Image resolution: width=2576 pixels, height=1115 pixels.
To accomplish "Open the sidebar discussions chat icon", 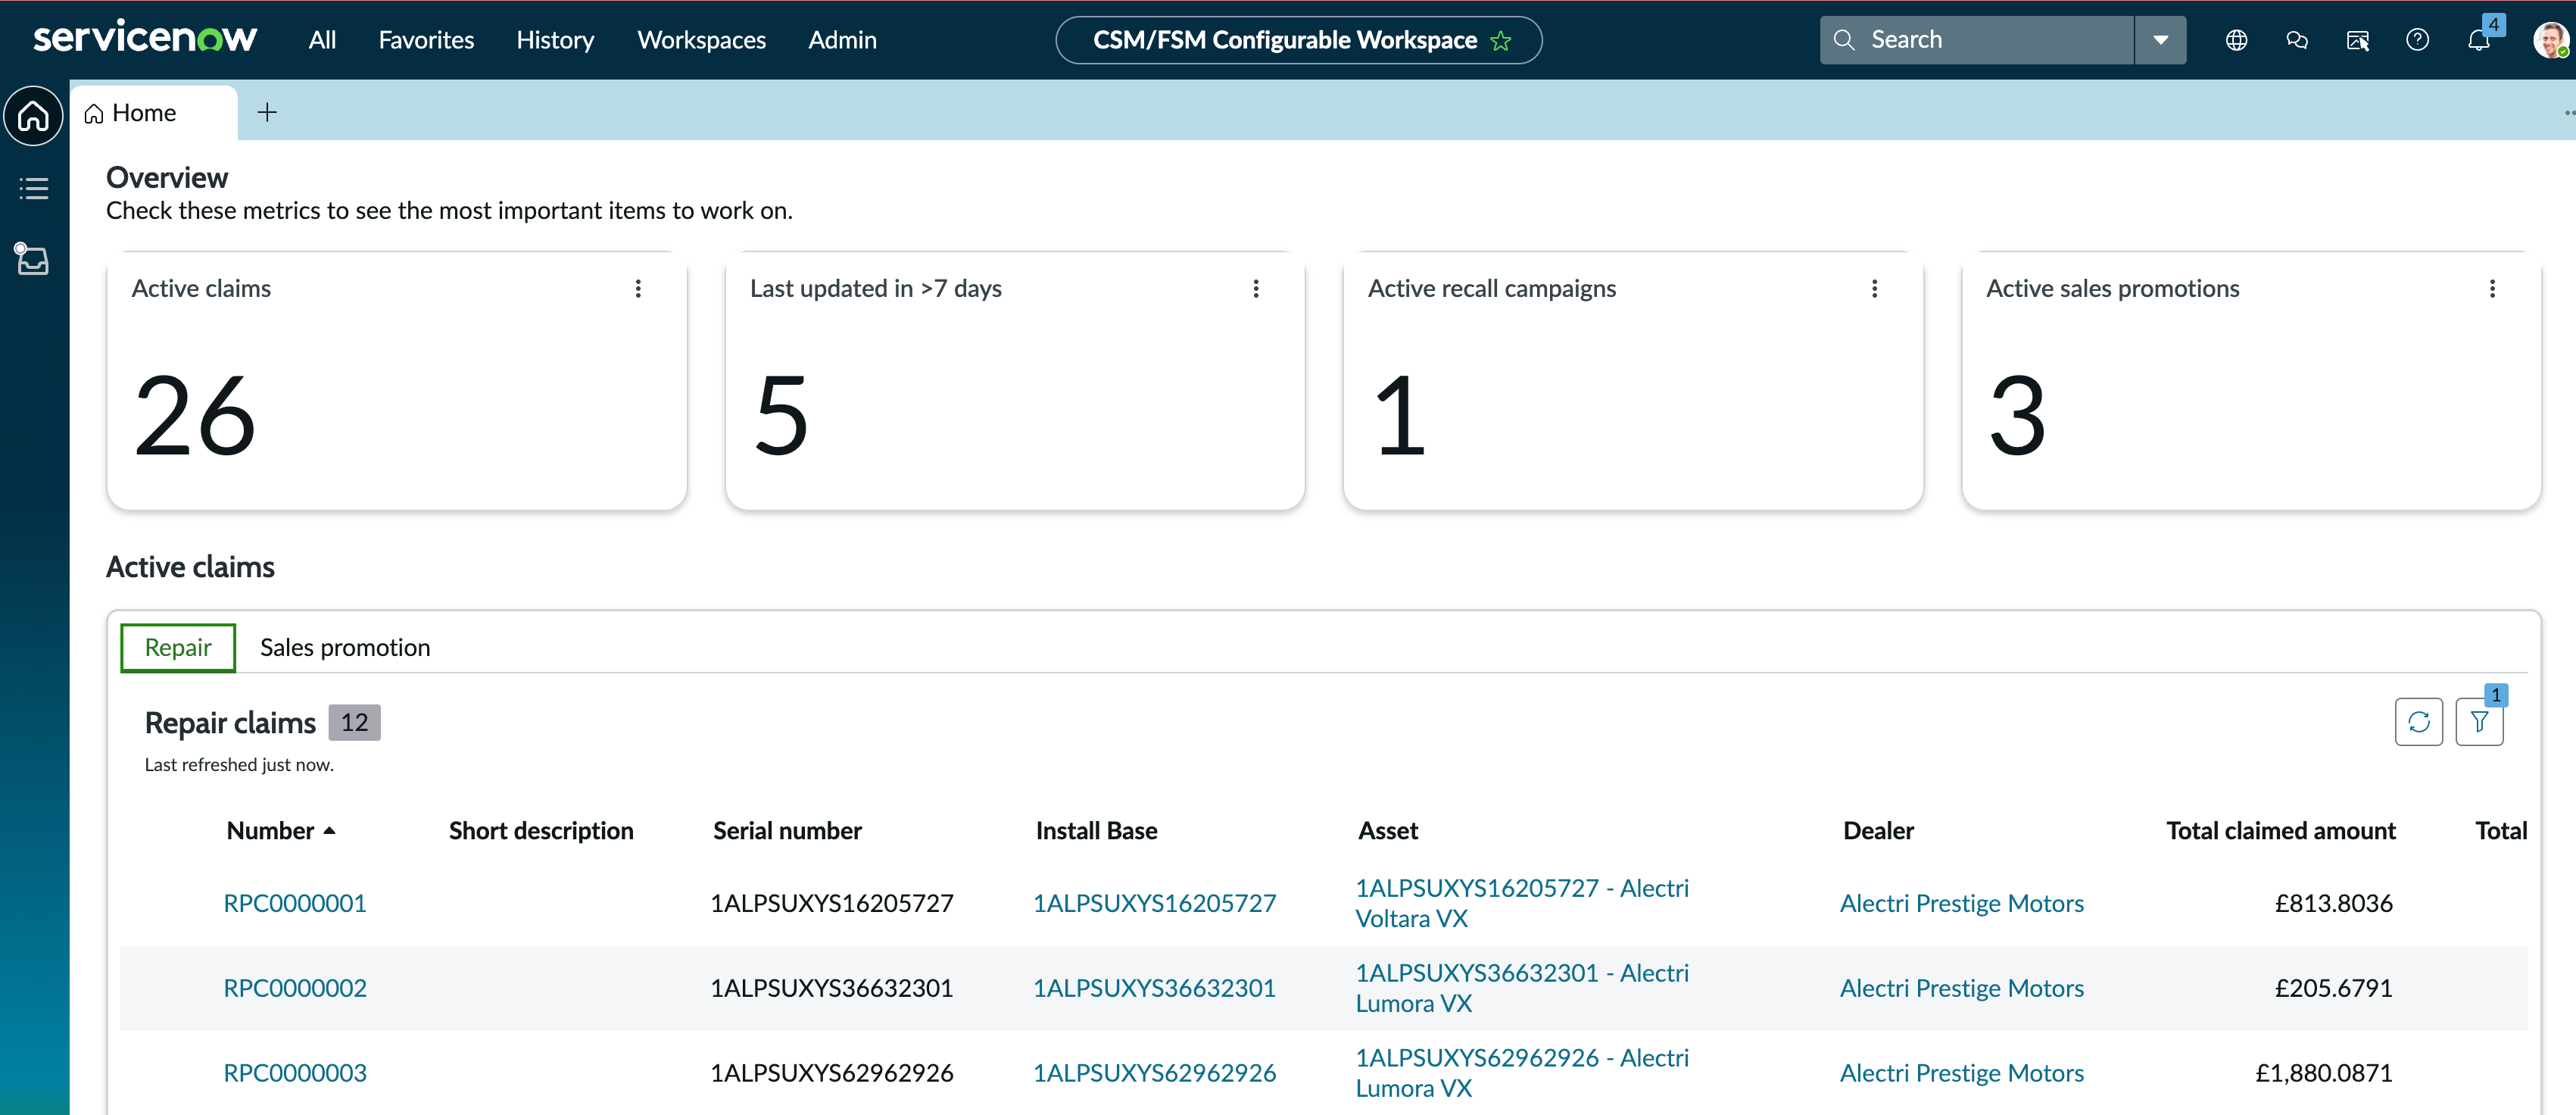I will (2297, 40).
